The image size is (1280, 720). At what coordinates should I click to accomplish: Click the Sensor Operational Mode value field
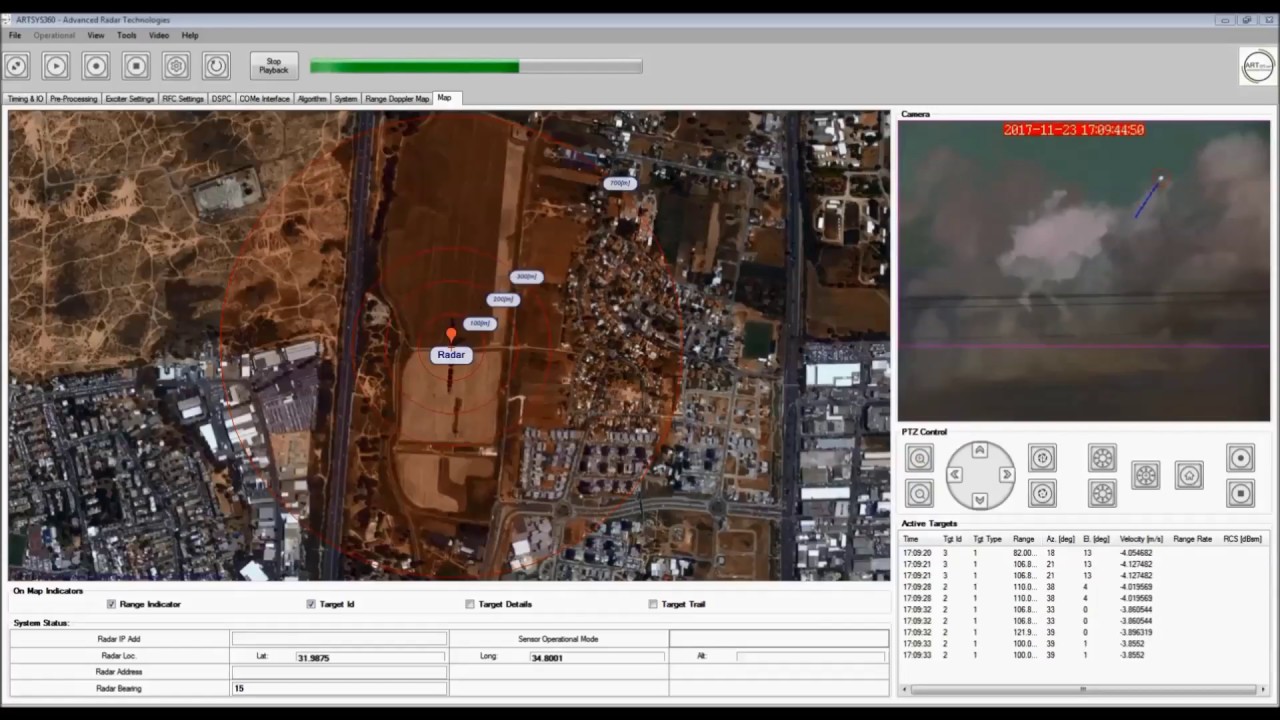coord(778,638)
